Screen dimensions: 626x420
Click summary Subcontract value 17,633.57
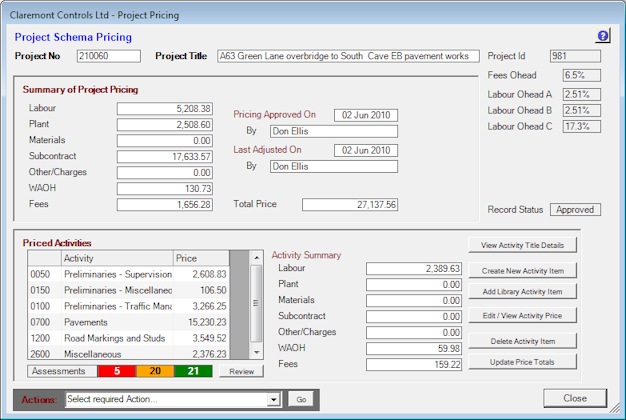point(164,157)
